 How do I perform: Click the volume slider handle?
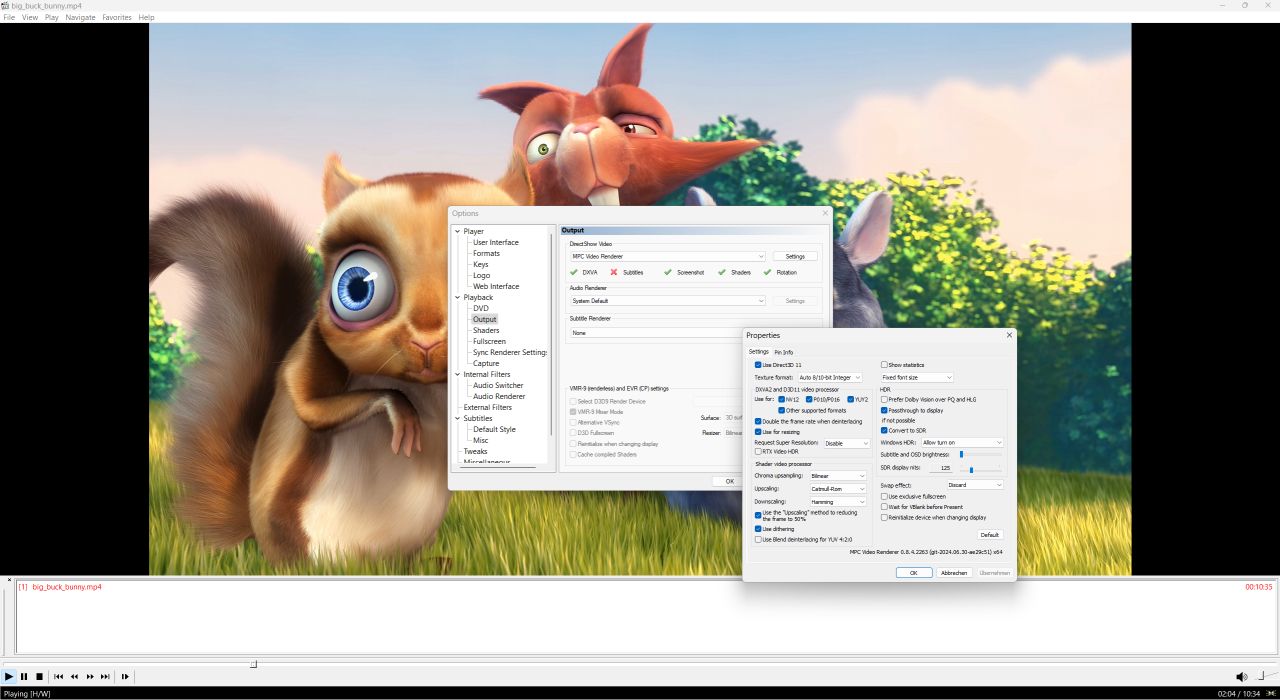pyautogui.click(x=1261, y=675)
